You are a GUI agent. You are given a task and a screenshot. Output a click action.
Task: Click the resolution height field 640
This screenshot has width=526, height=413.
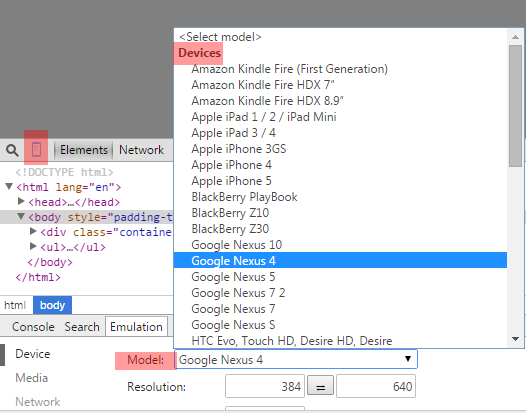(x=376, y=386)
